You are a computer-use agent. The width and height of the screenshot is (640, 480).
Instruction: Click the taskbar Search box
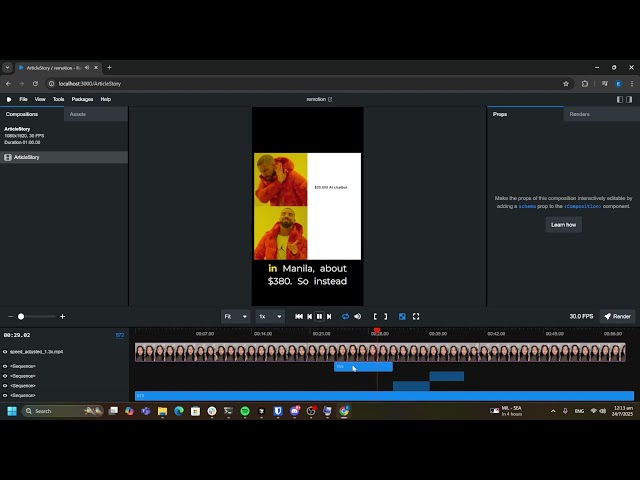62,411
